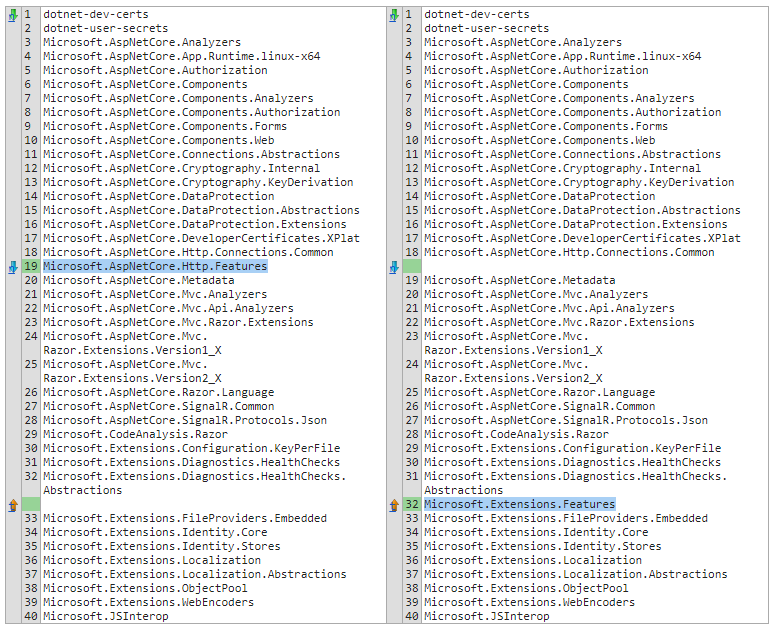The width and height of the screenshot is (773, 627).
Task: Click Microsoft.AspNetCore.Components.Forms in left pane
Action: click(x=165, y=126)
